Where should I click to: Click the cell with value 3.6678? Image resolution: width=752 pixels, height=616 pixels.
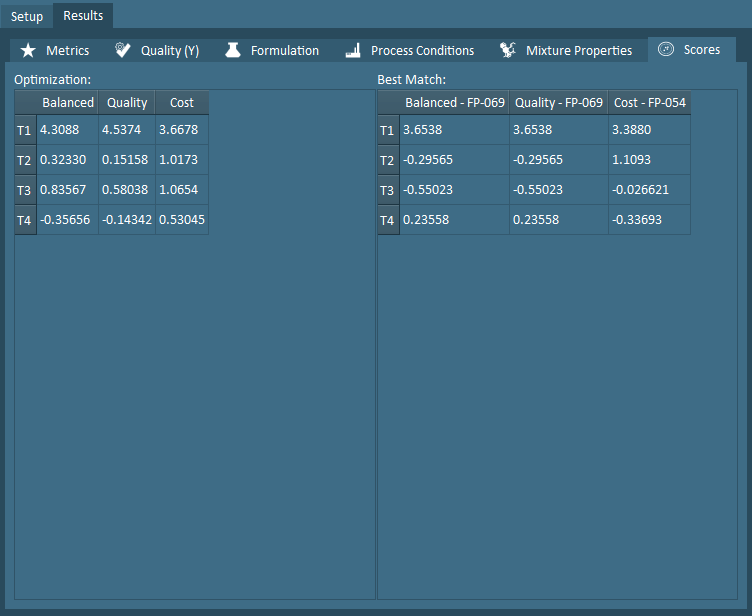point(182,130)
